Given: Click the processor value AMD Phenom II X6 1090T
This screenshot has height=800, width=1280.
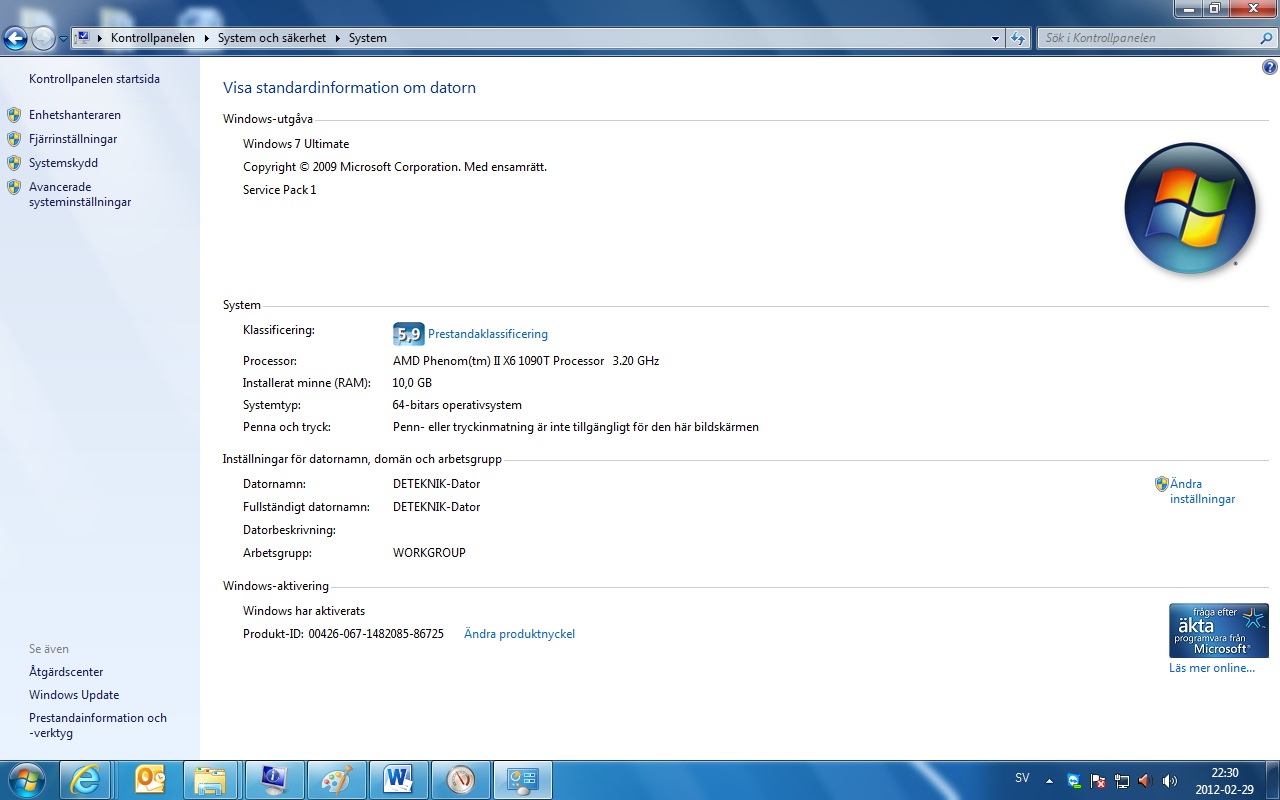Looking at the screenshot, I should (x=526, y=361).
